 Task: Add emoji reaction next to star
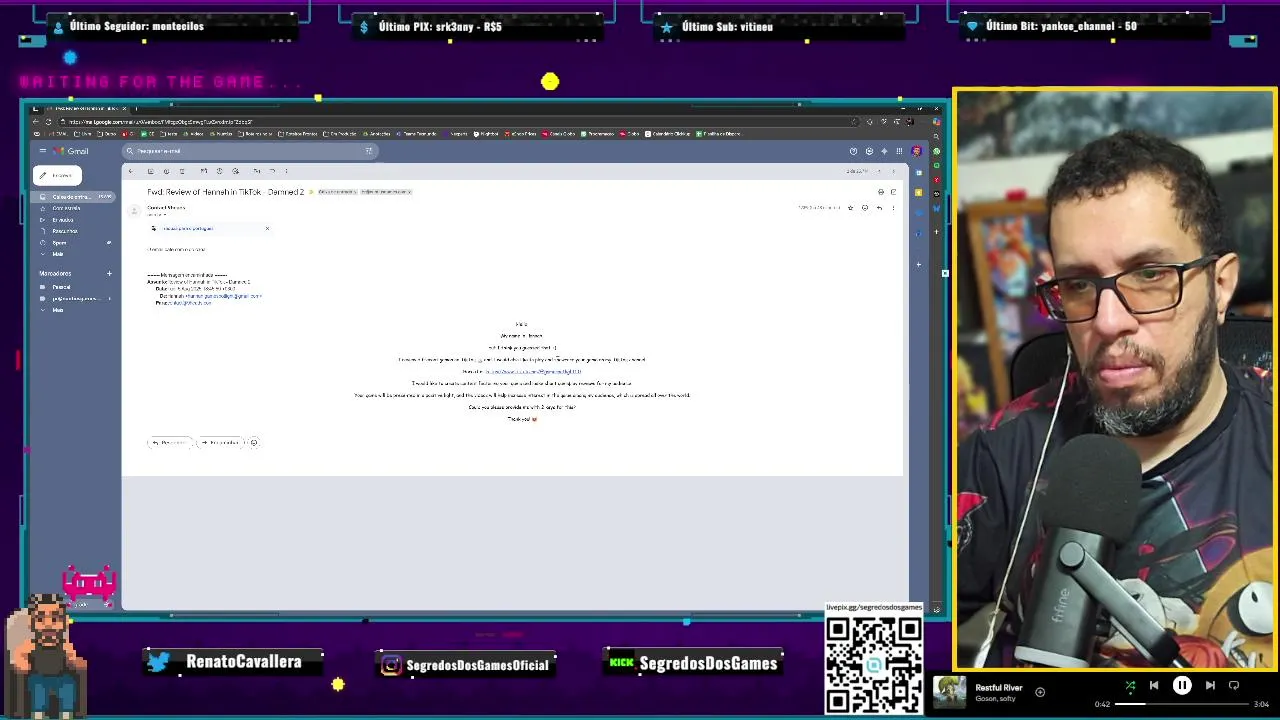tap(865, 208)
